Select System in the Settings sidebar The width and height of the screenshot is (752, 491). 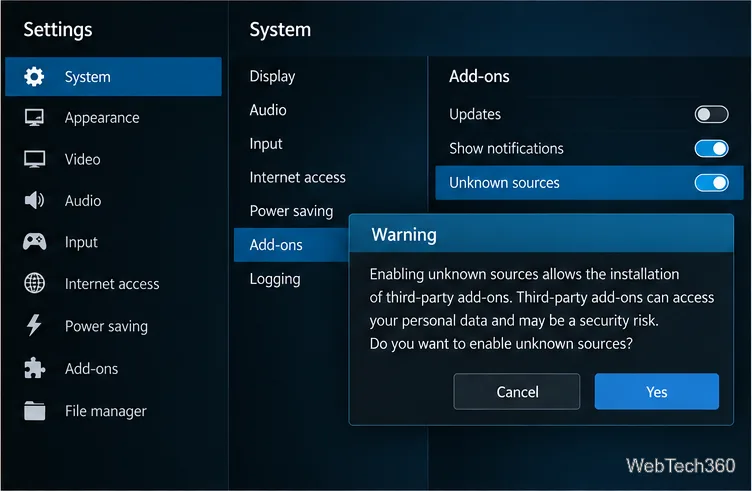click(x=113, y=77)
